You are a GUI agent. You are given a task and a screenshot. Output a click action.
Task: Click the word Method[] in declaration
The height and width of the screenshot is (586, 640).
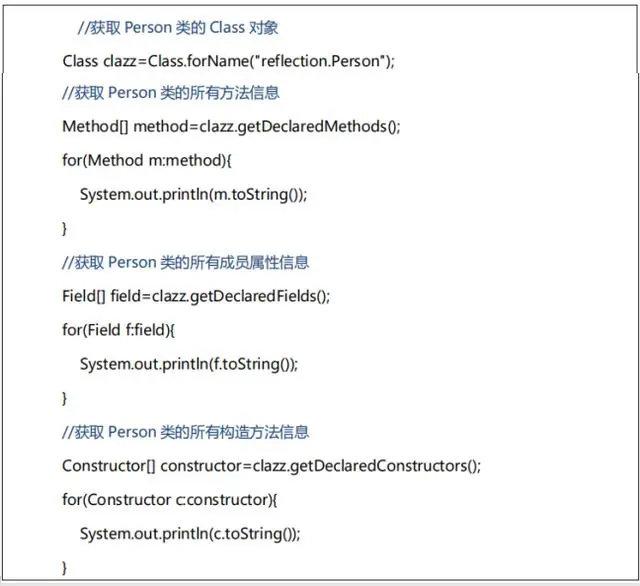[x=95, y=127]
